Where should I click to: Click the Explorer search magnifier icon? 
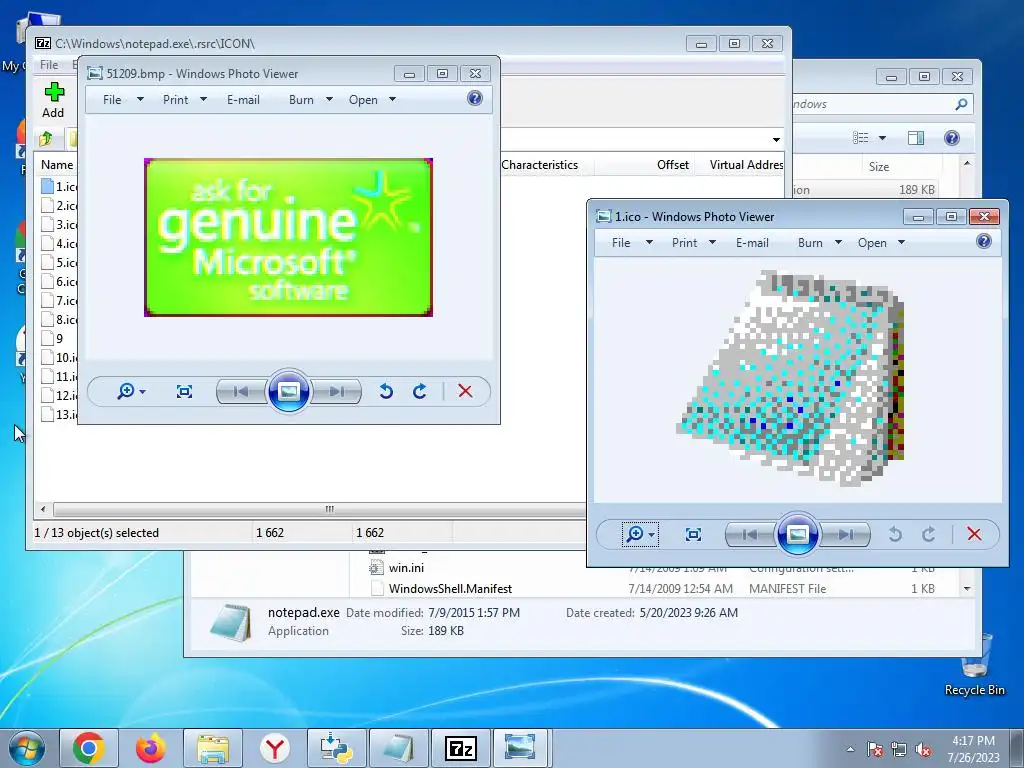click(x=961, y=104)
